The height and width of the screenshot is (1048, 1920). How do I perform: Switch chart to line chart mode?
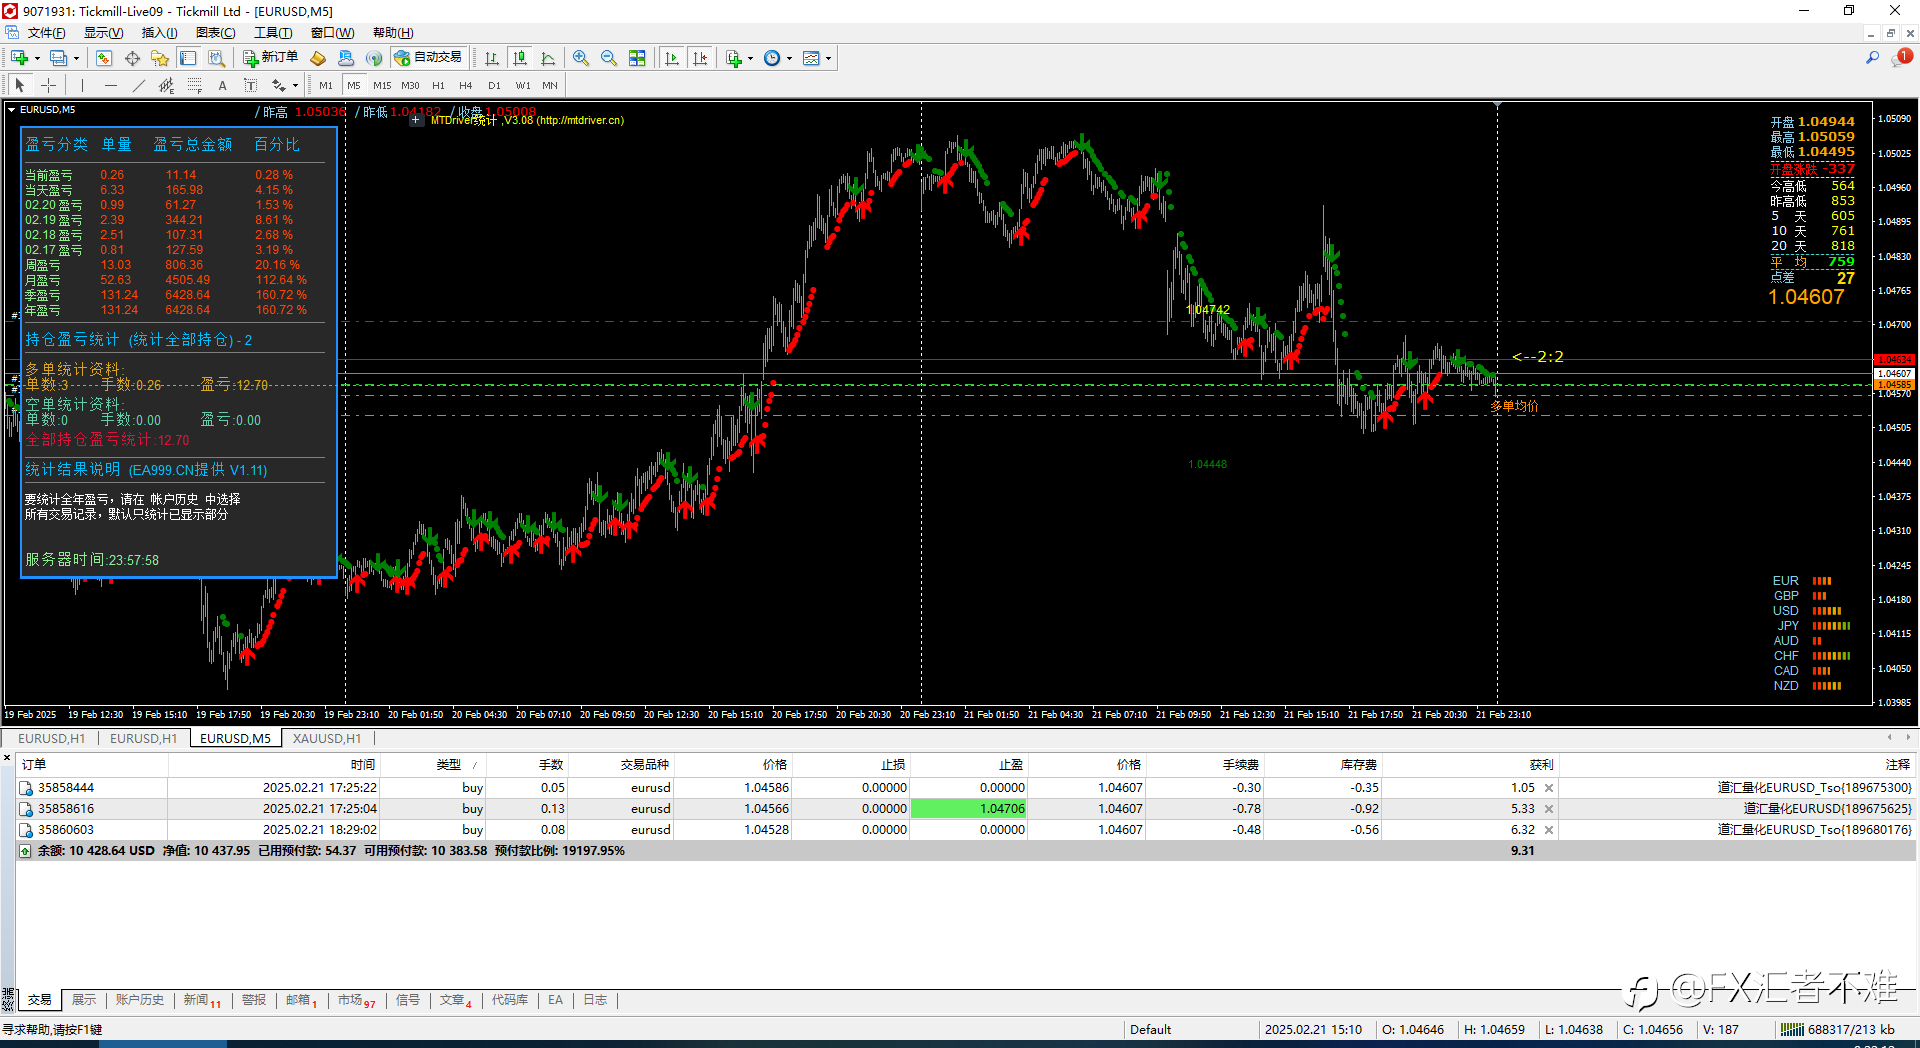coord(547,58)
